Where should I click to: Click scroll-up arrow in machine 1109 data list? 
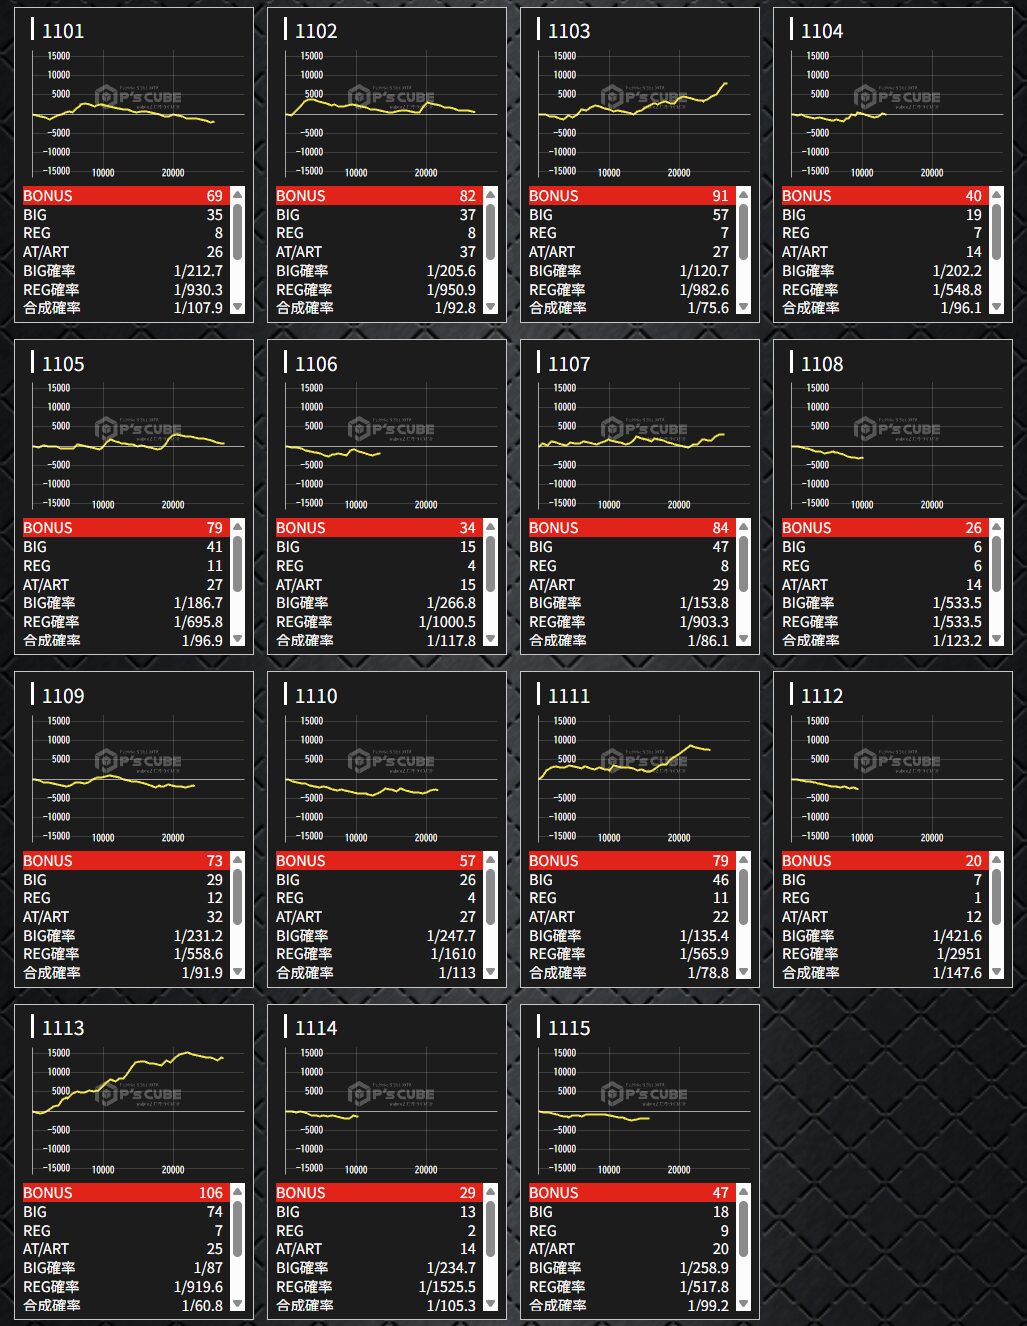(x=238, y=860)
